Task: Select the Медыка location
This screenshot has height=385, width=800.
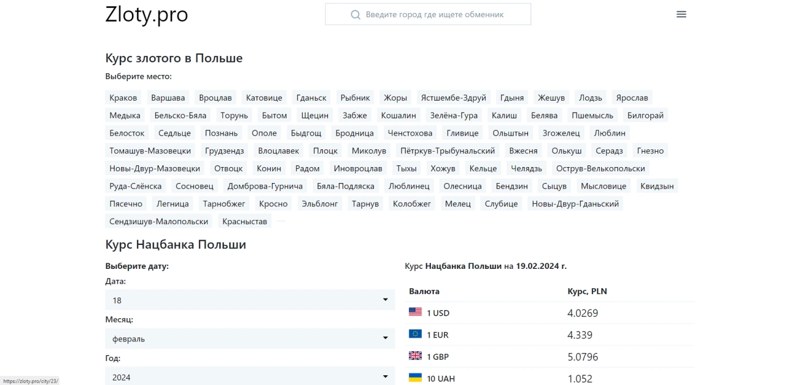Action: [x=125, y=115]
